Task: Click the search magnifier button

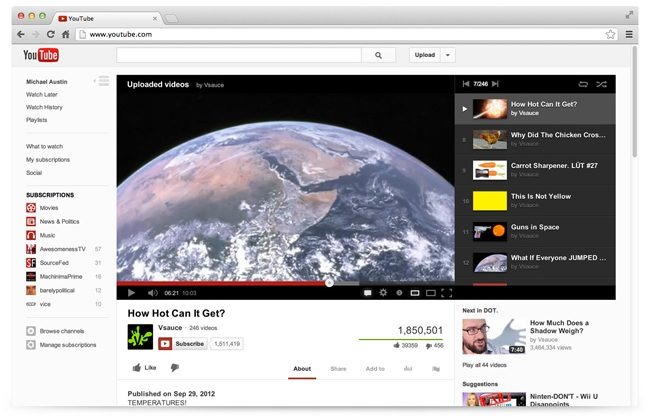Action: click(x=378, y=55)
